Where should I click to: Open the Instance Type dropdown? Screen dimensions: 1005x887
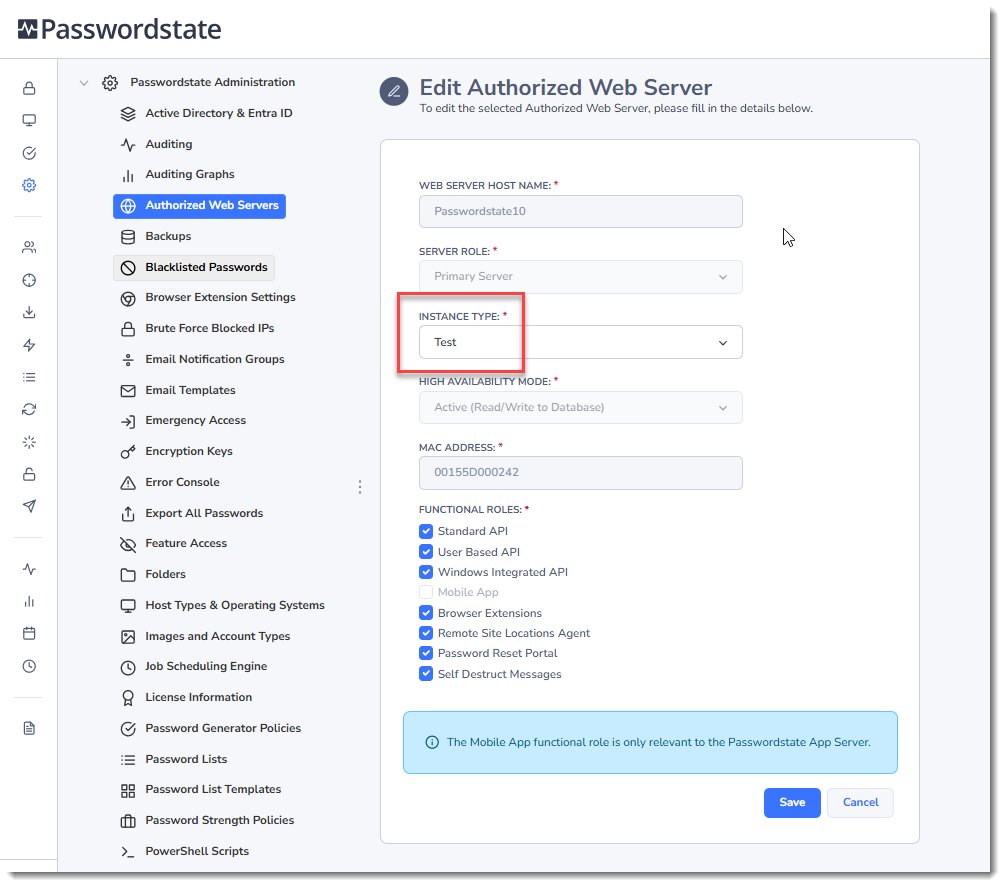point(581,342)
